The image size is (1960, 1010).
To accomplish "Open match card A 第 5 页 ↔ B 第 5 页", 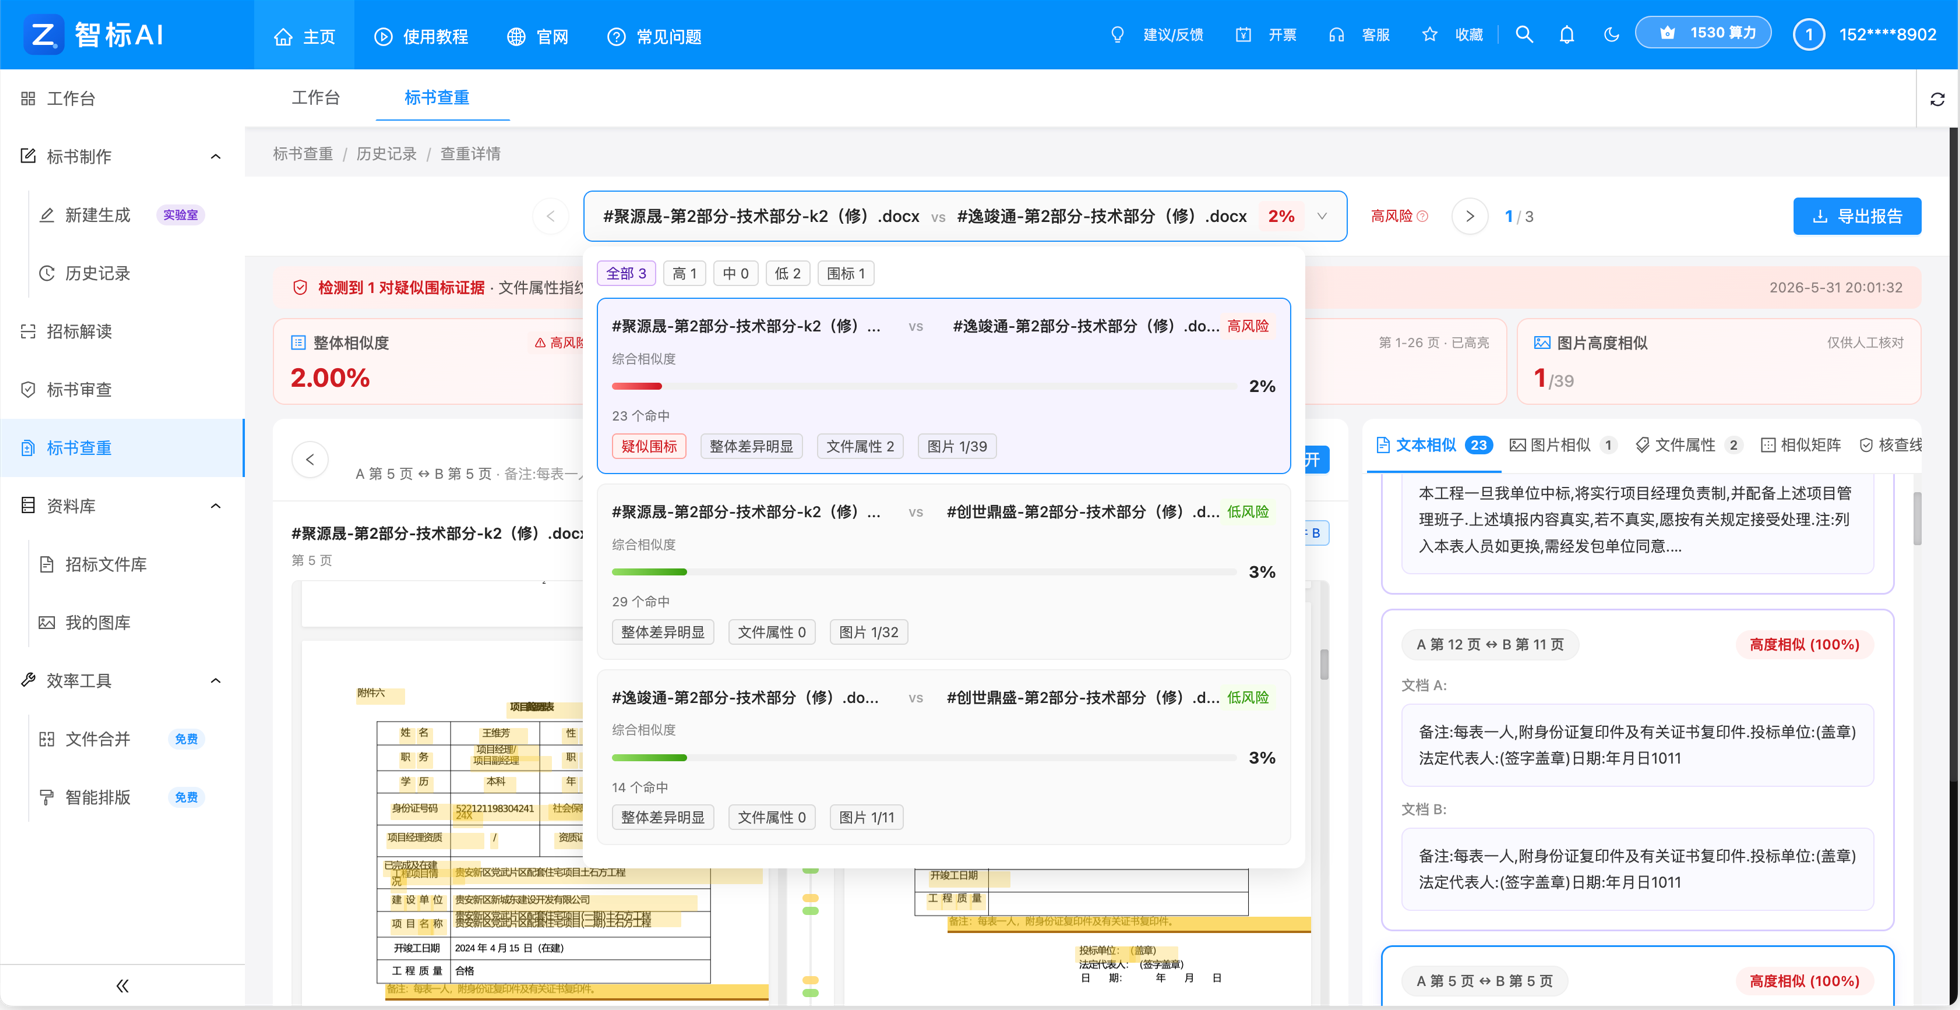I will [1637, 976].
